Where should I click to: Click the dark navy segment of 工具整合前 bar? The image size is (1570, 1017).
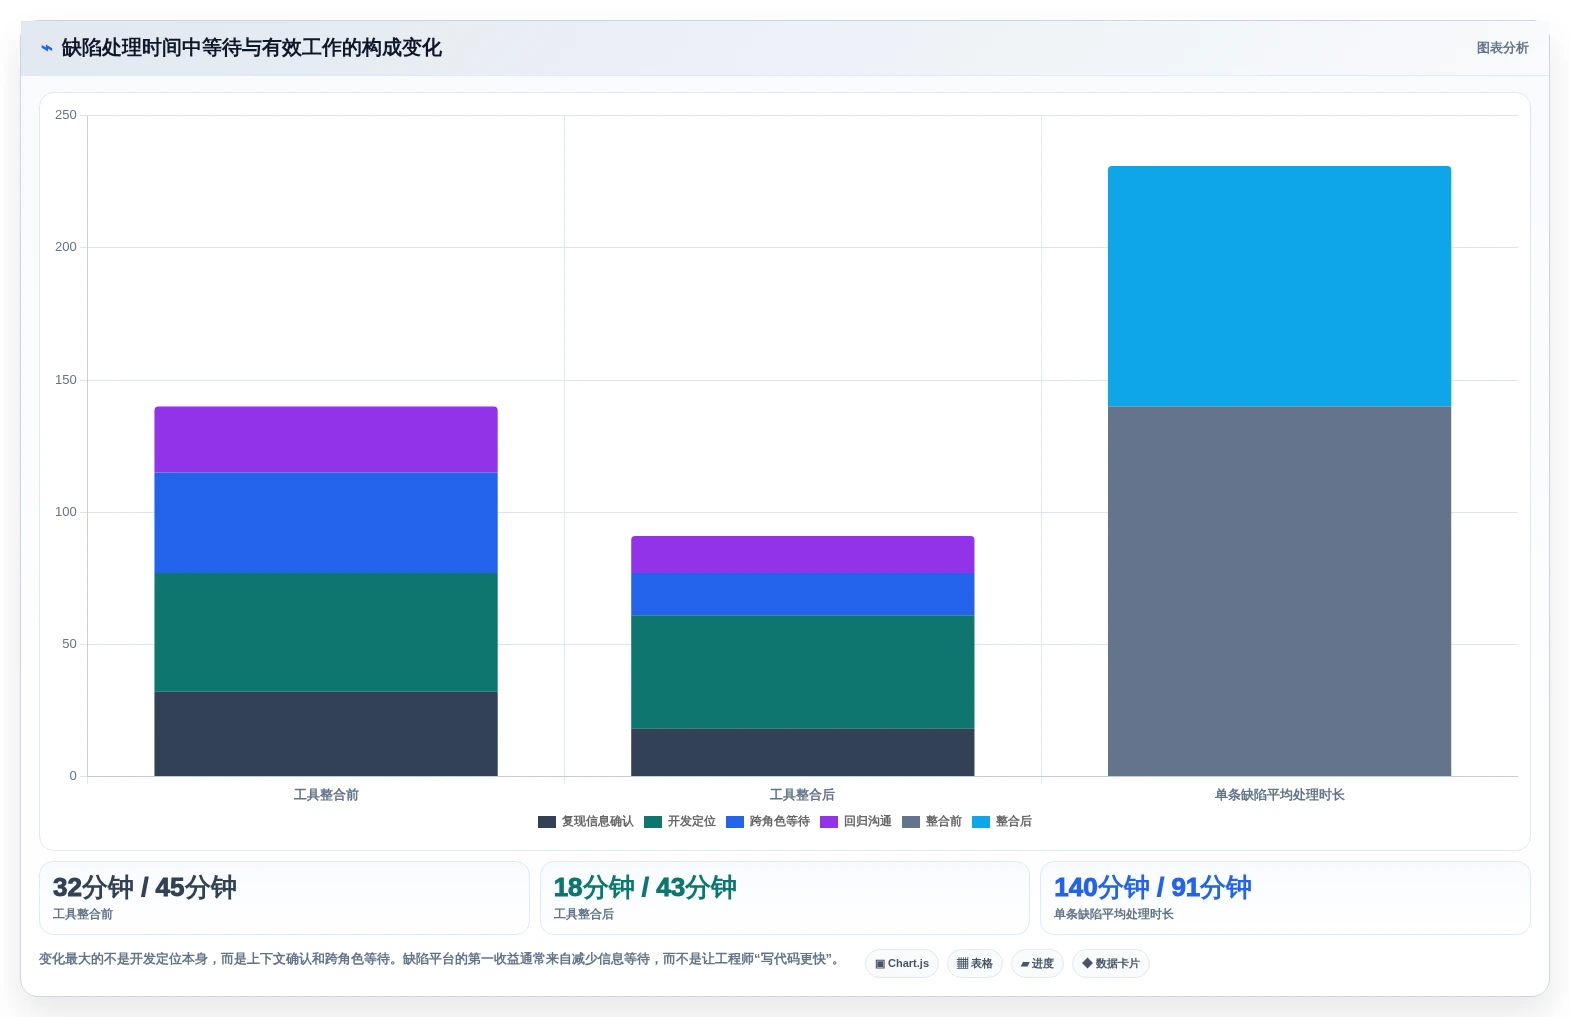tap(326, 734)
